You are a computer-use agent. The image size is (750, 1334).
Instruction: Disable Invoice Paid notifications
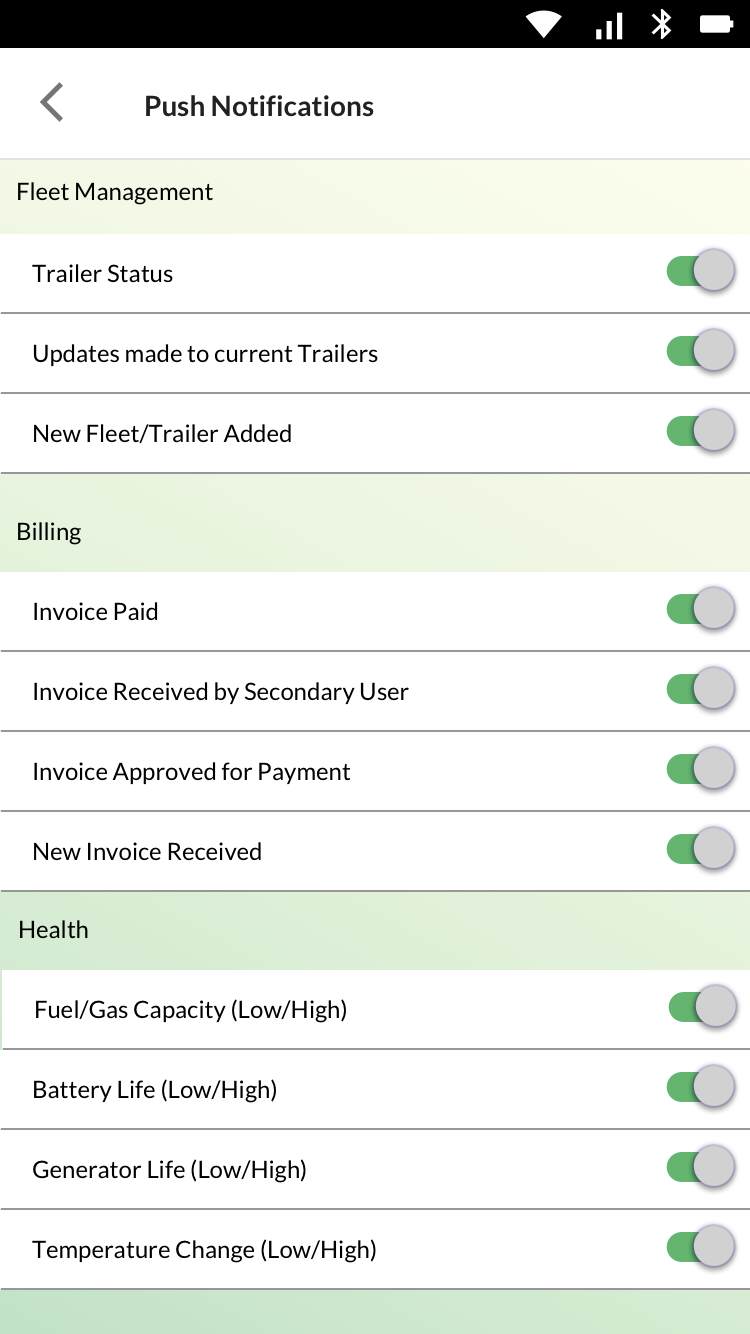tap(700, 609)
